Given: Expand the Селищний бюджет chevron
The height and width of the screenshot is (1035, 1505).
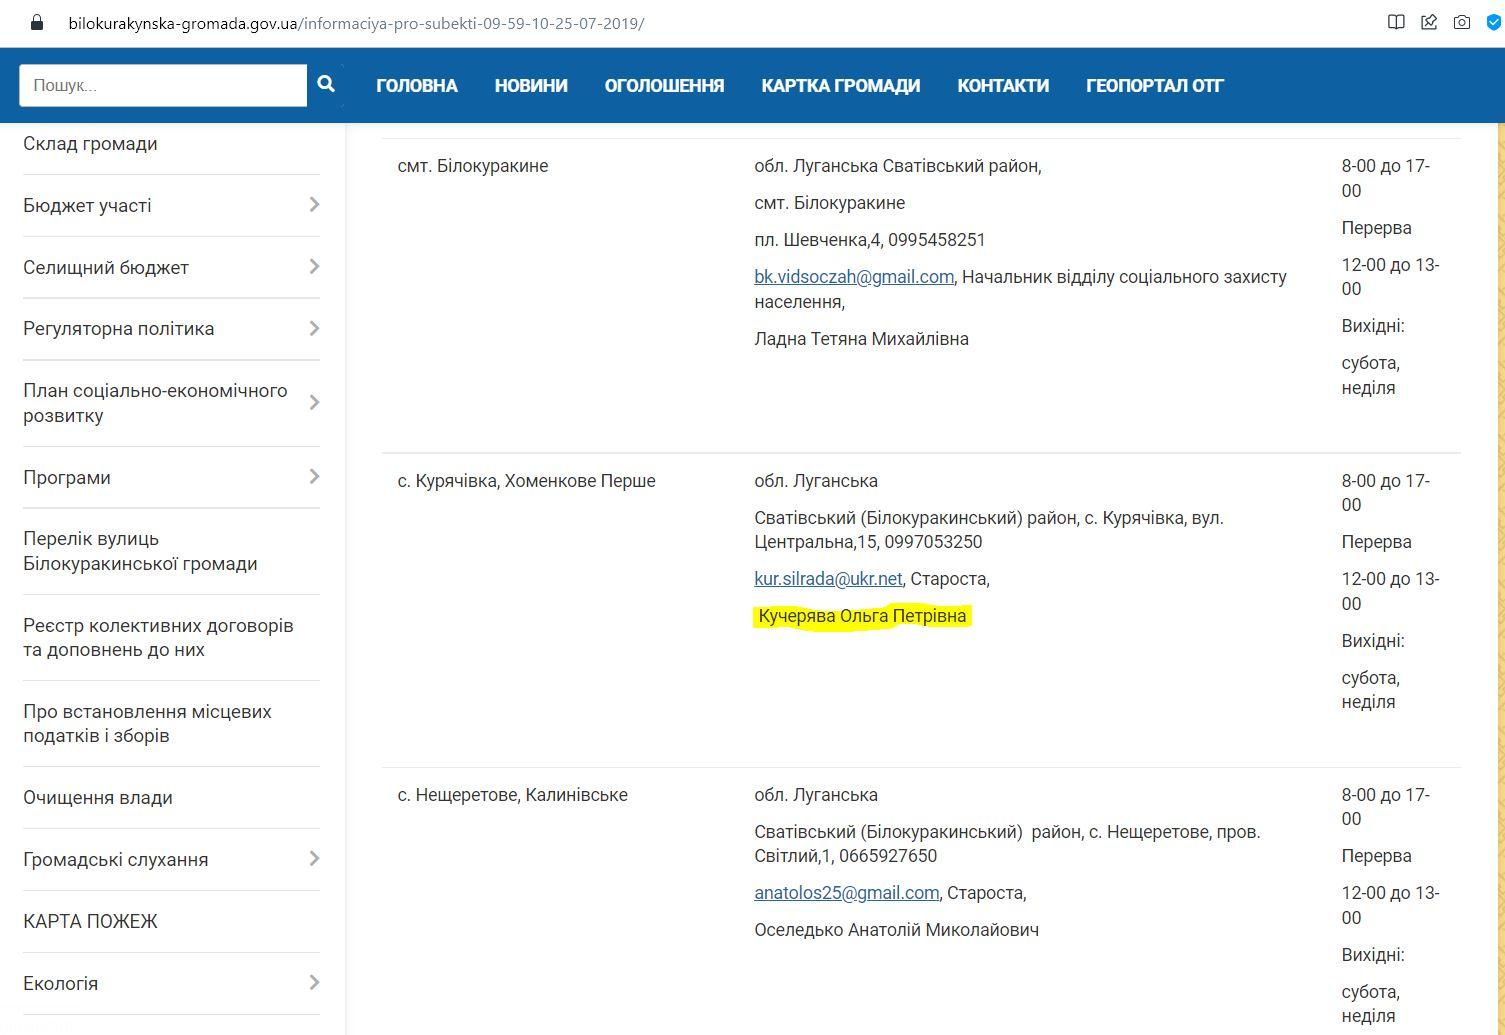Looking at the screenshot, I should pyautogui.click(x=314, y=267).
